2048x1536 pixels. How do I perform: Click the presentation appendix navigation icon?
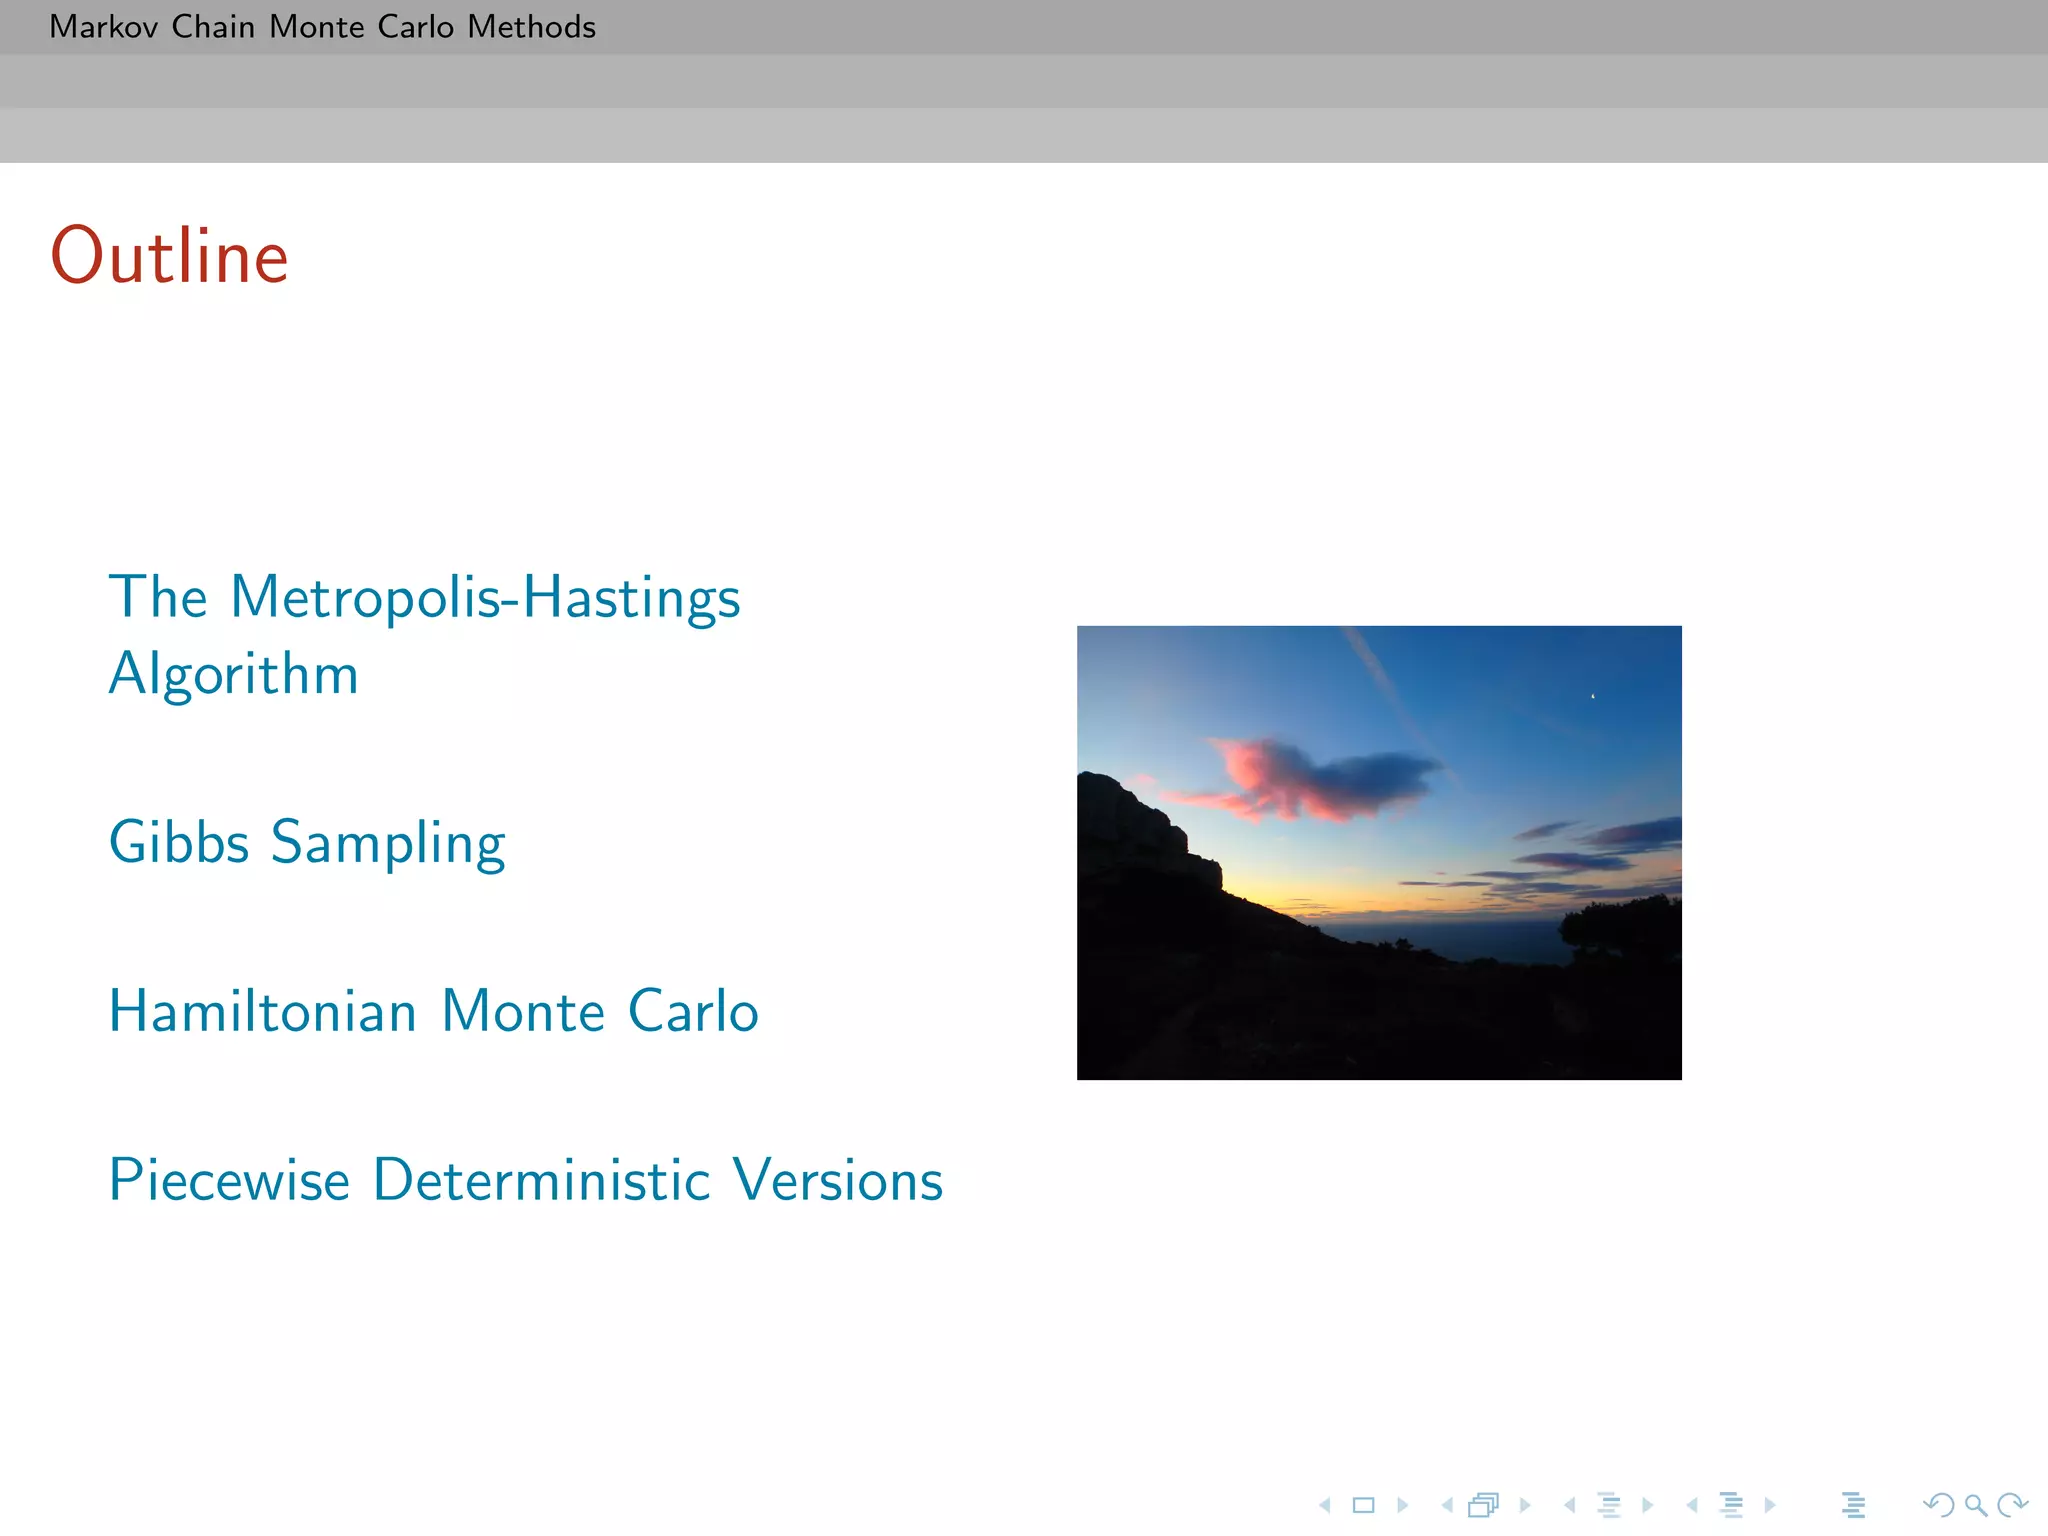point(1853,1505)
